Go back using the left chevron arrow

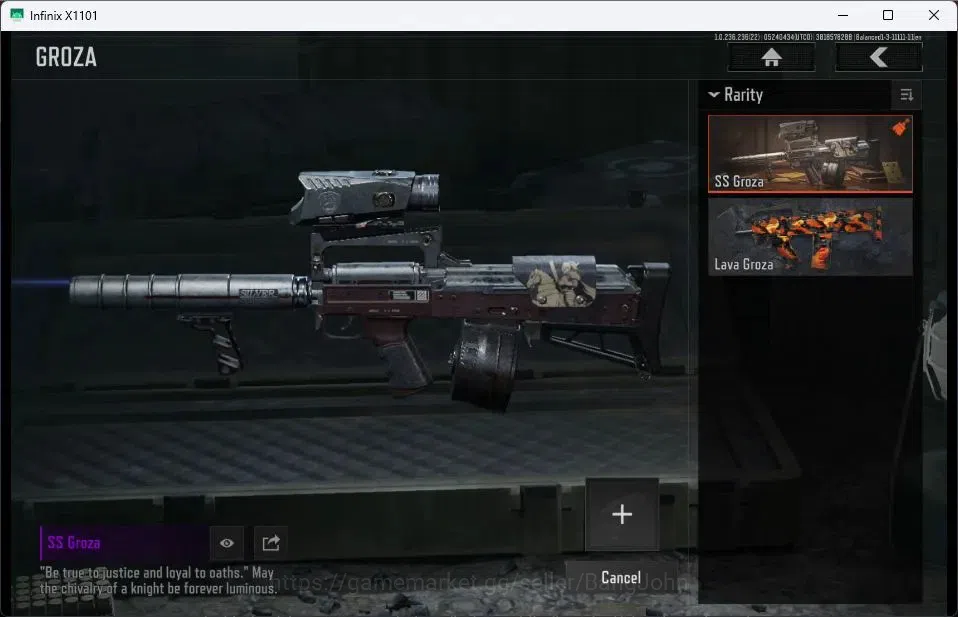pos(879,57)
